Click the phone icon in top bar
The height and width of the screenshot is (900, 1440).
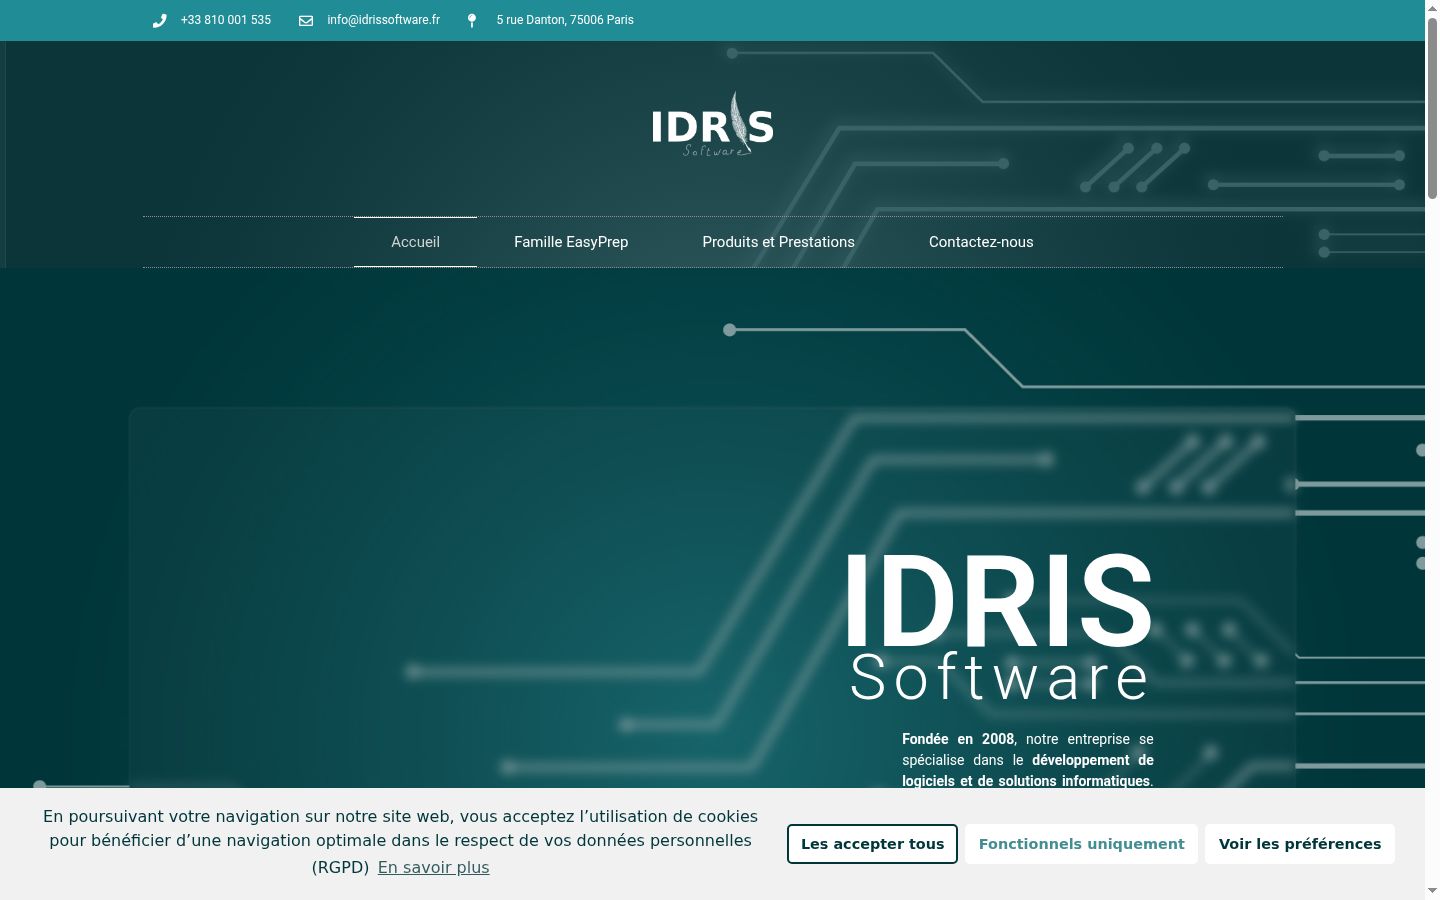[x=159, y=20]
